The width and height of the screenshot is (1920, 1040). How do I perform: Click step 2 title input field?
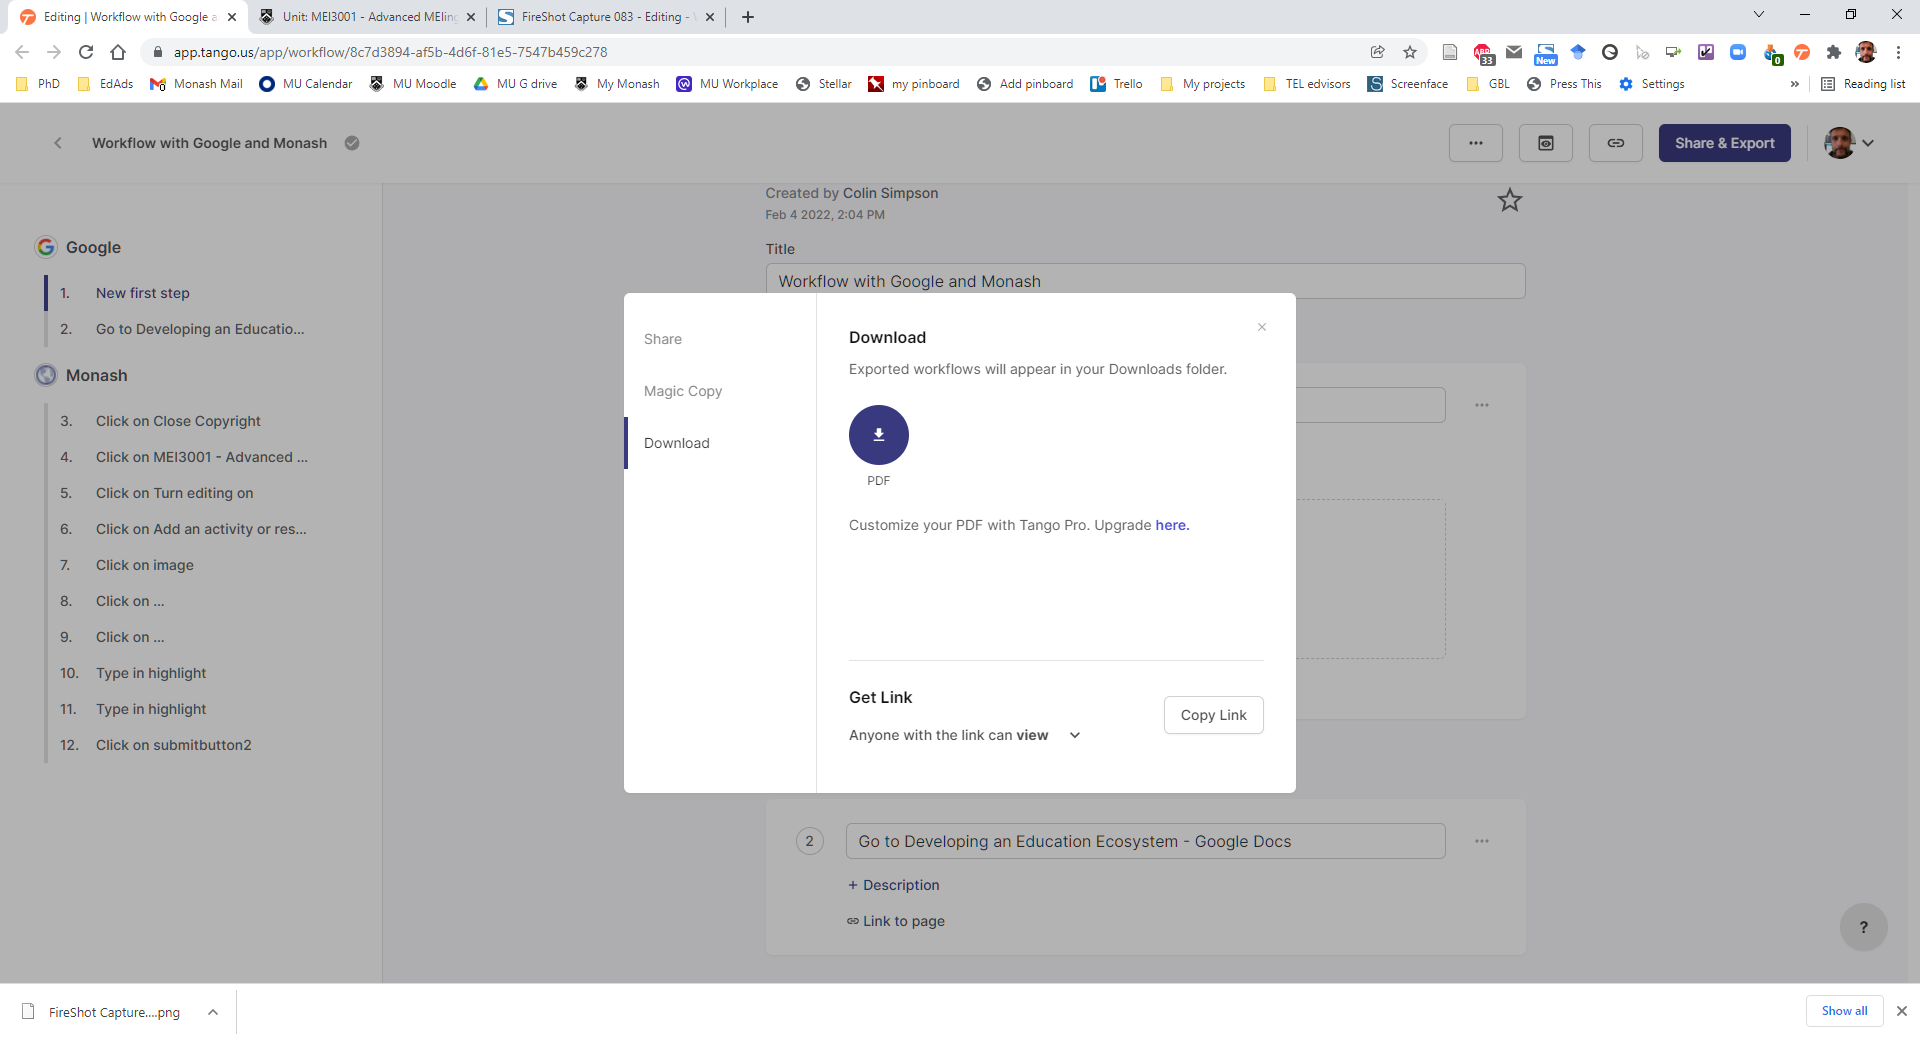click(x=1145, y=841)
